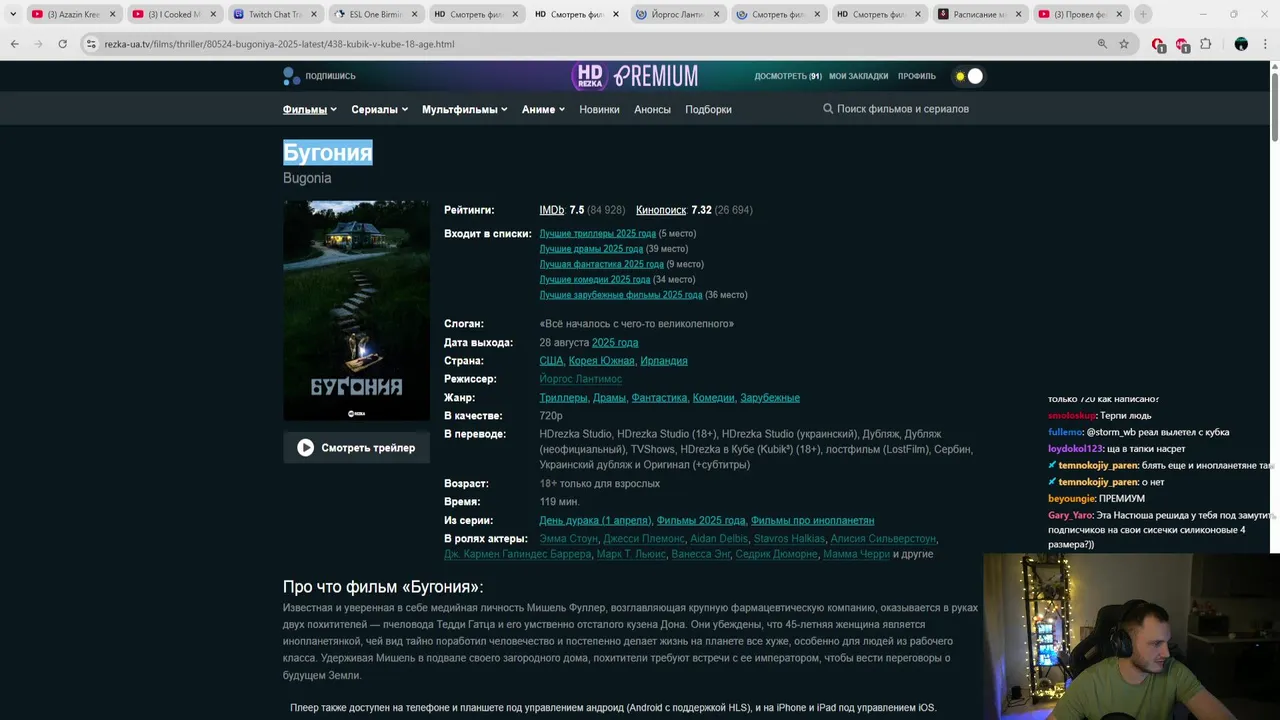
Task: Go back using the browser back arrow
Action: [x=14, y=44]
